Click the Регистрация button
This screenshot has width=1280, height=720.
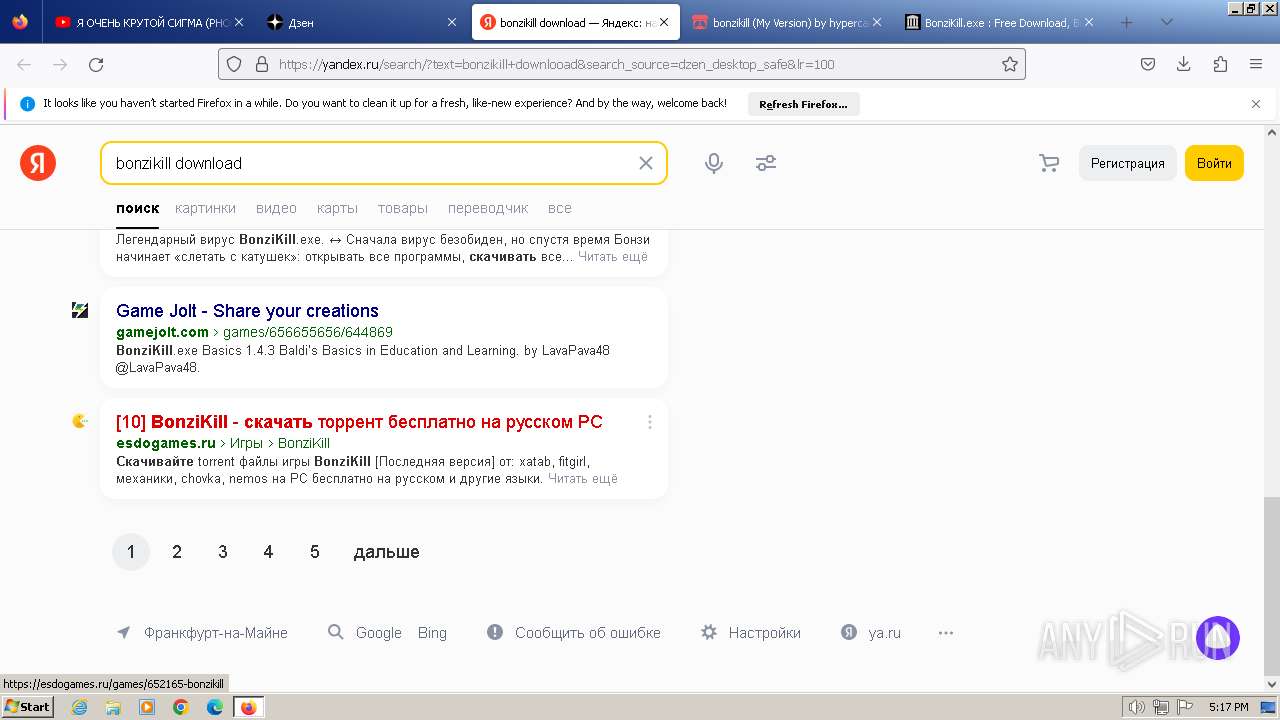pyautogui.click(x=1127, y=163)
